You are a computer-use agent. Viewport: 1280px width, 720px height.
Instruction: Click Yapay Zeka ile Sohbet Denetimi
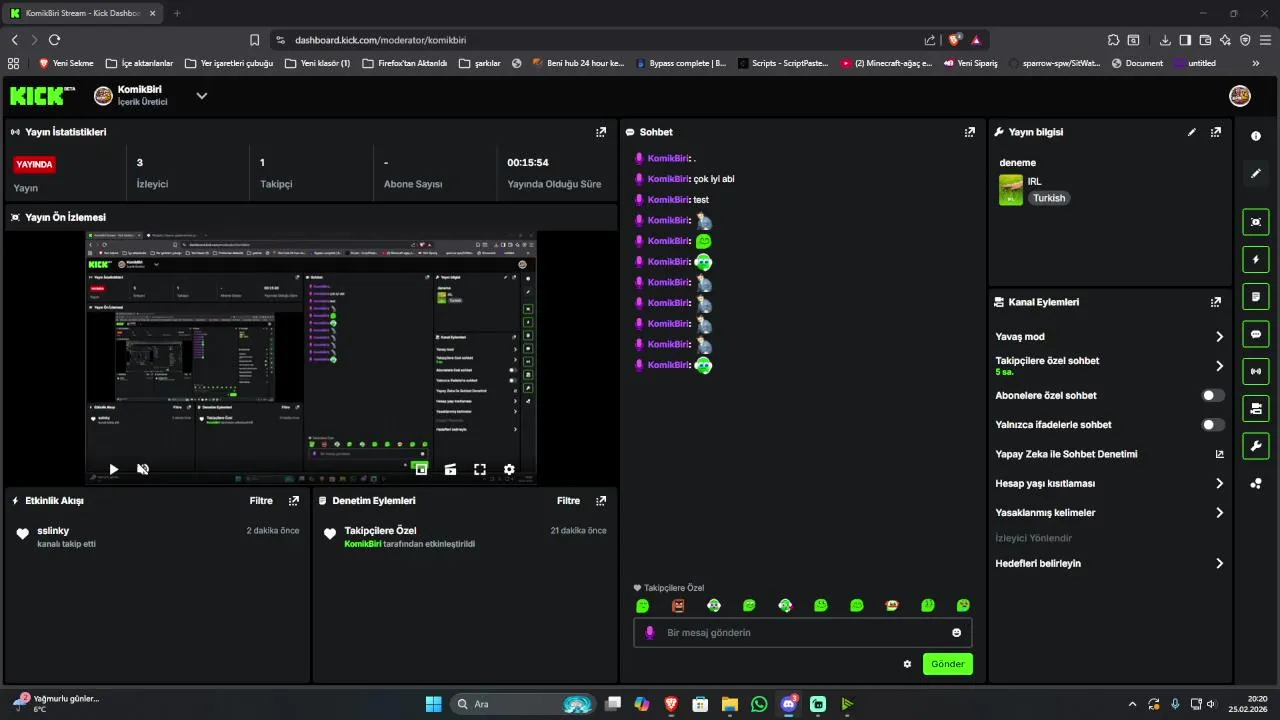1066,454
